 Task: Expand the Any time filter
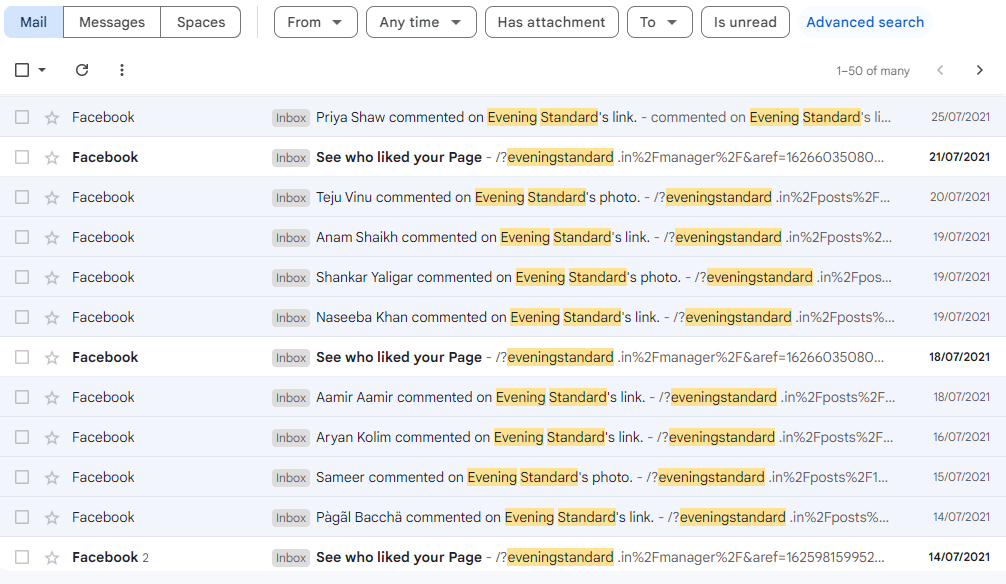click(421, 21)
